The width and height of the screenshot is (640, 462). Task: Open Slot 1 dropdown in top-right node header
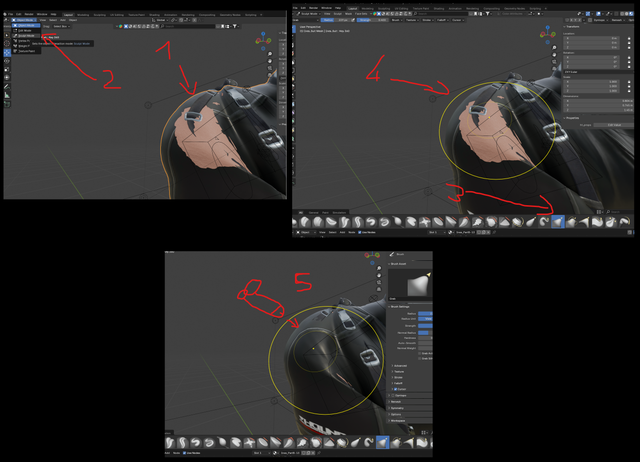[x=437, y=232]
